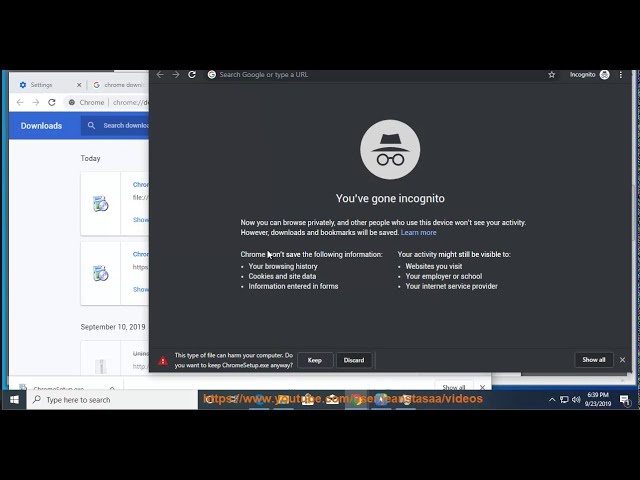Reload the Downloads page in the background window

52,102
